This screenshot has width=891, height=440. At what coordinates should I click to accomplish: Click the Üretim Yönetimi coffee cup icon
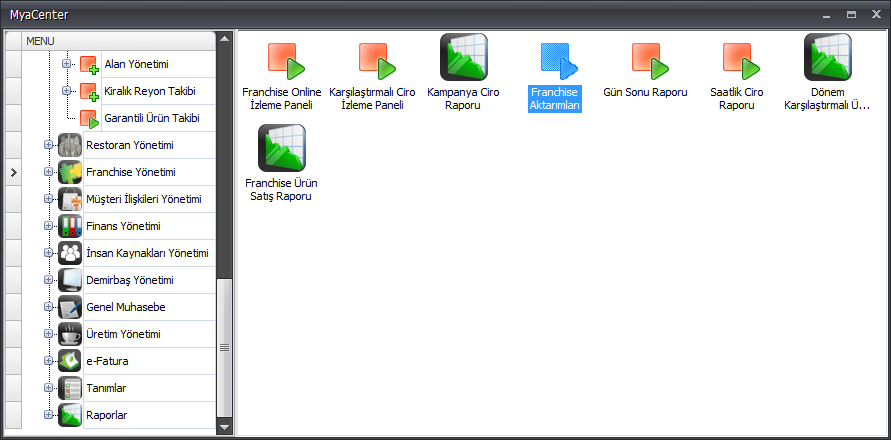coord(70,334)
